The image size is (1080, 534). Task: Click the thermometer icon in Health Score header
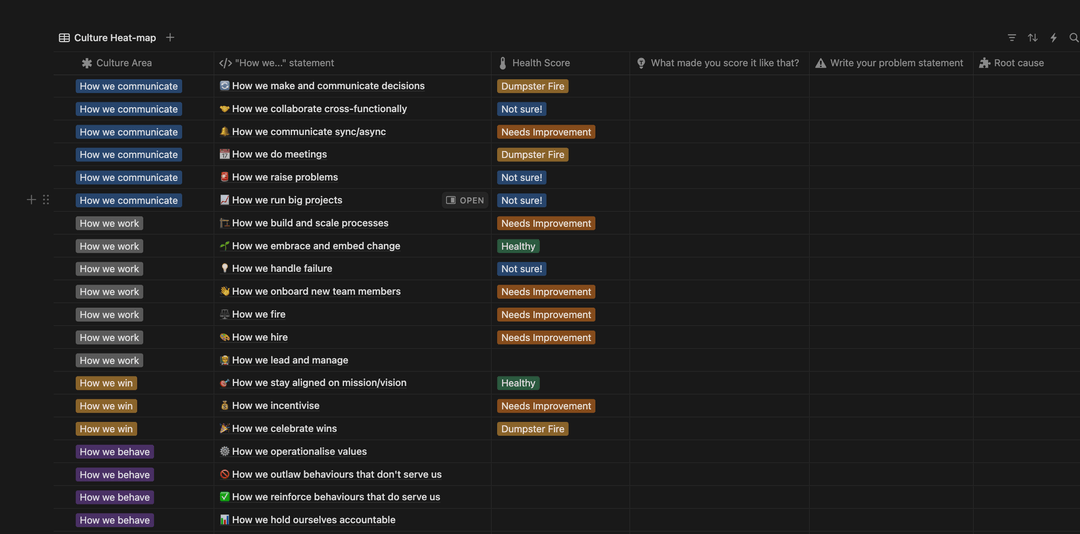click(x=503, y=63)
